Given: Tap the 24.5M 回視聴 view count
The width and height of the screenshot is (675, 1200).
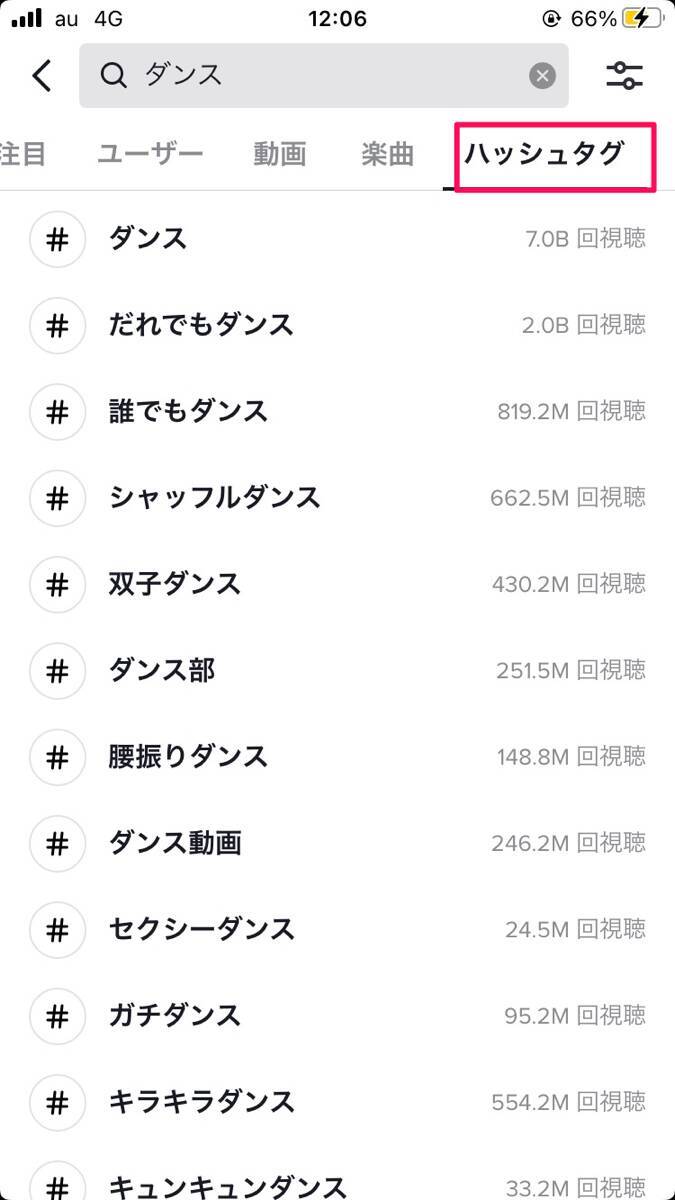Looking at the screenshot, I should (x=575, y=930).
